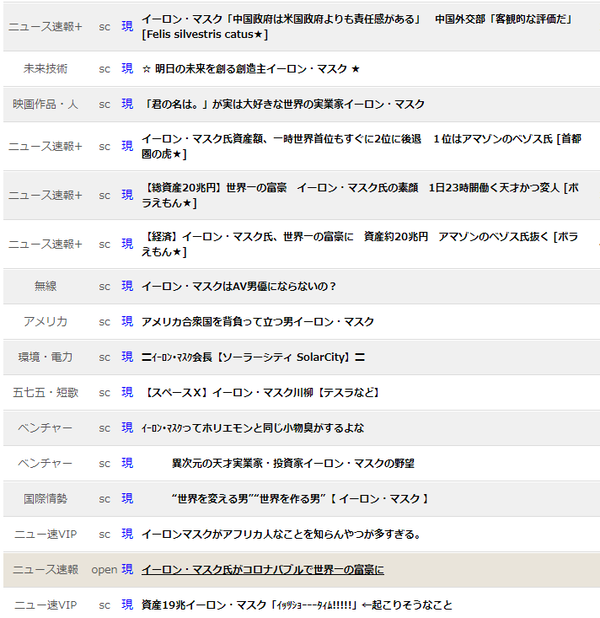Select the ニュース速報 board name in open row
Image resolution: width=600 pixels, height=618 pixels.
pyautogui.click(x=45, y=570)
